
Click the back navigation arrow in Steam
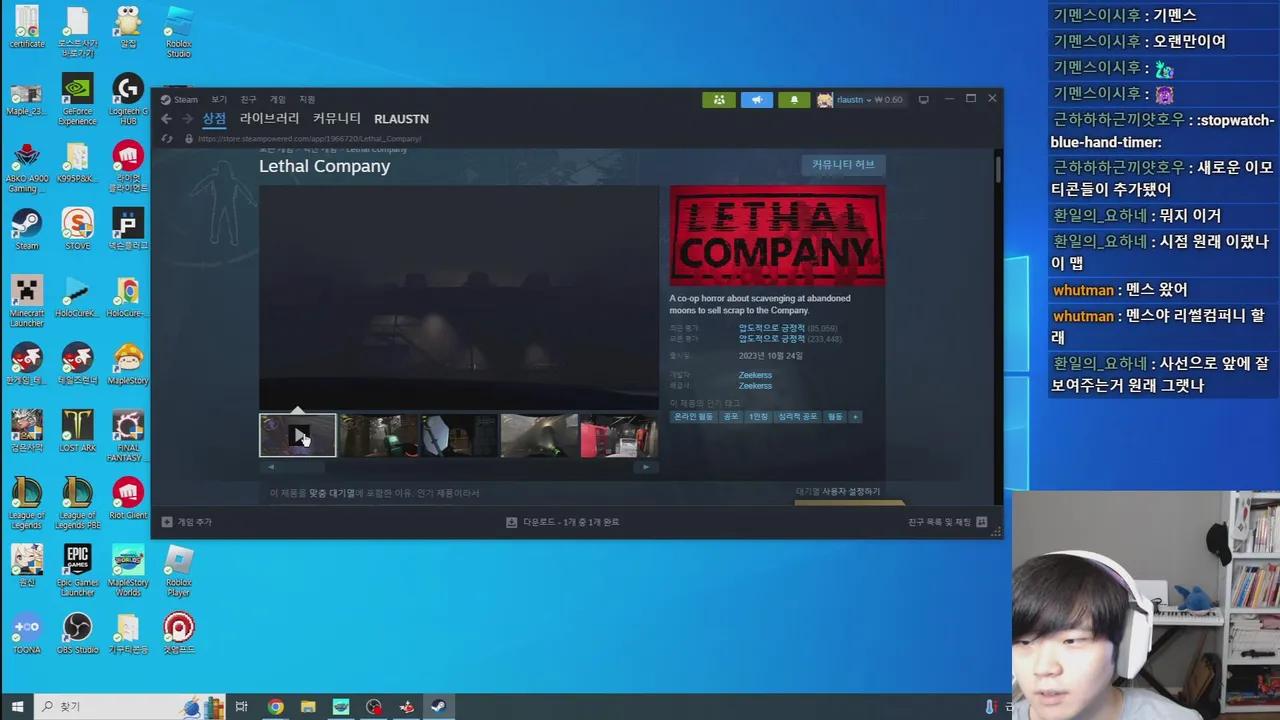tap(166, 118)
